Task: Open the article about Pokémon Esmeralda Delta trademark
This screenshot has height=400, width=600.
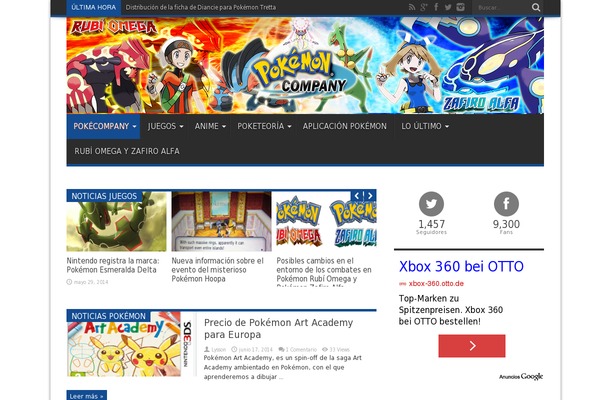Action: [x=113, y=265]
